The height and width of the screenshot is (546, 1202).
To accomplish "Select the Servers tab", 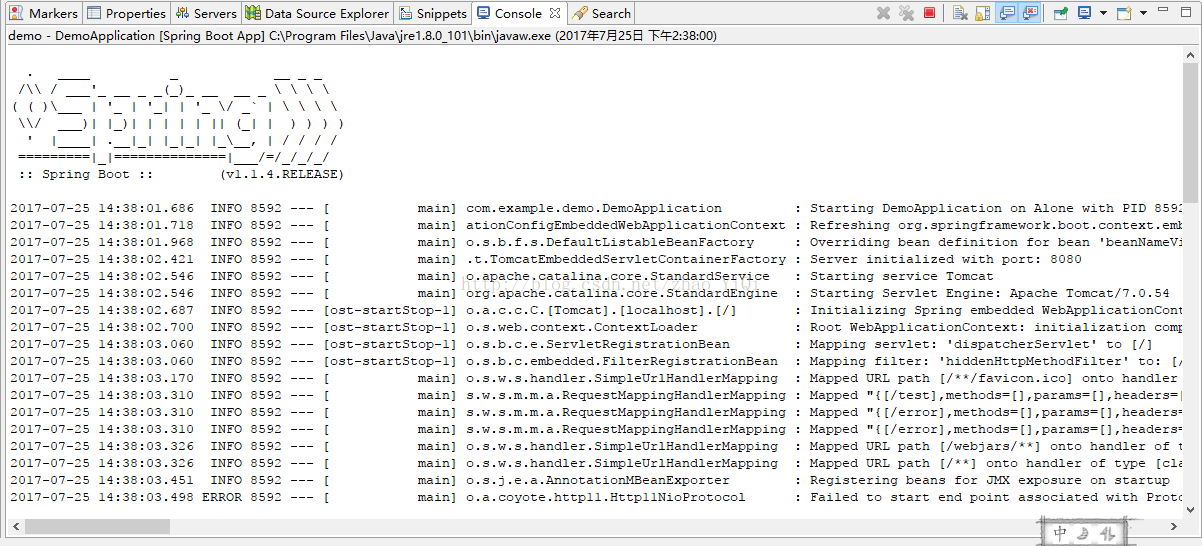I will pyautogui.click(x=206, y=13).
